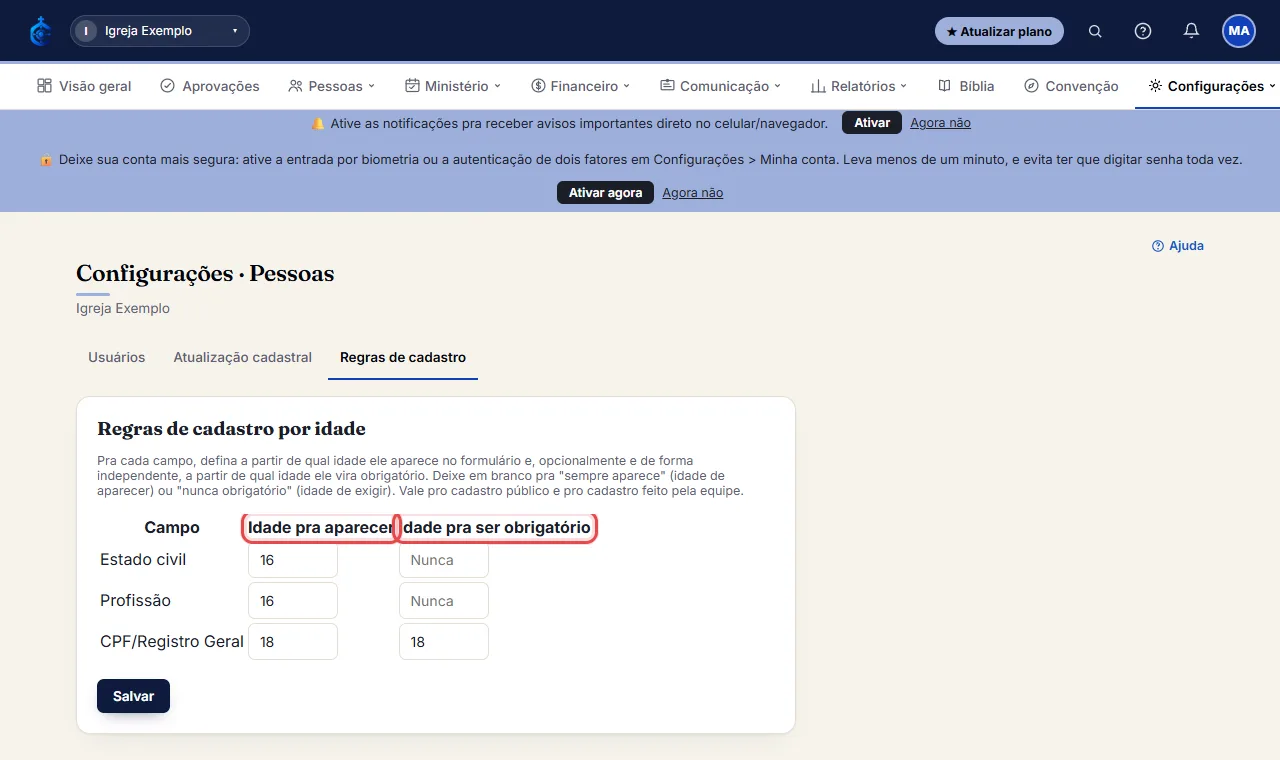
Task: Expand the Financeiro menu
Action: (x=580, y=86)
